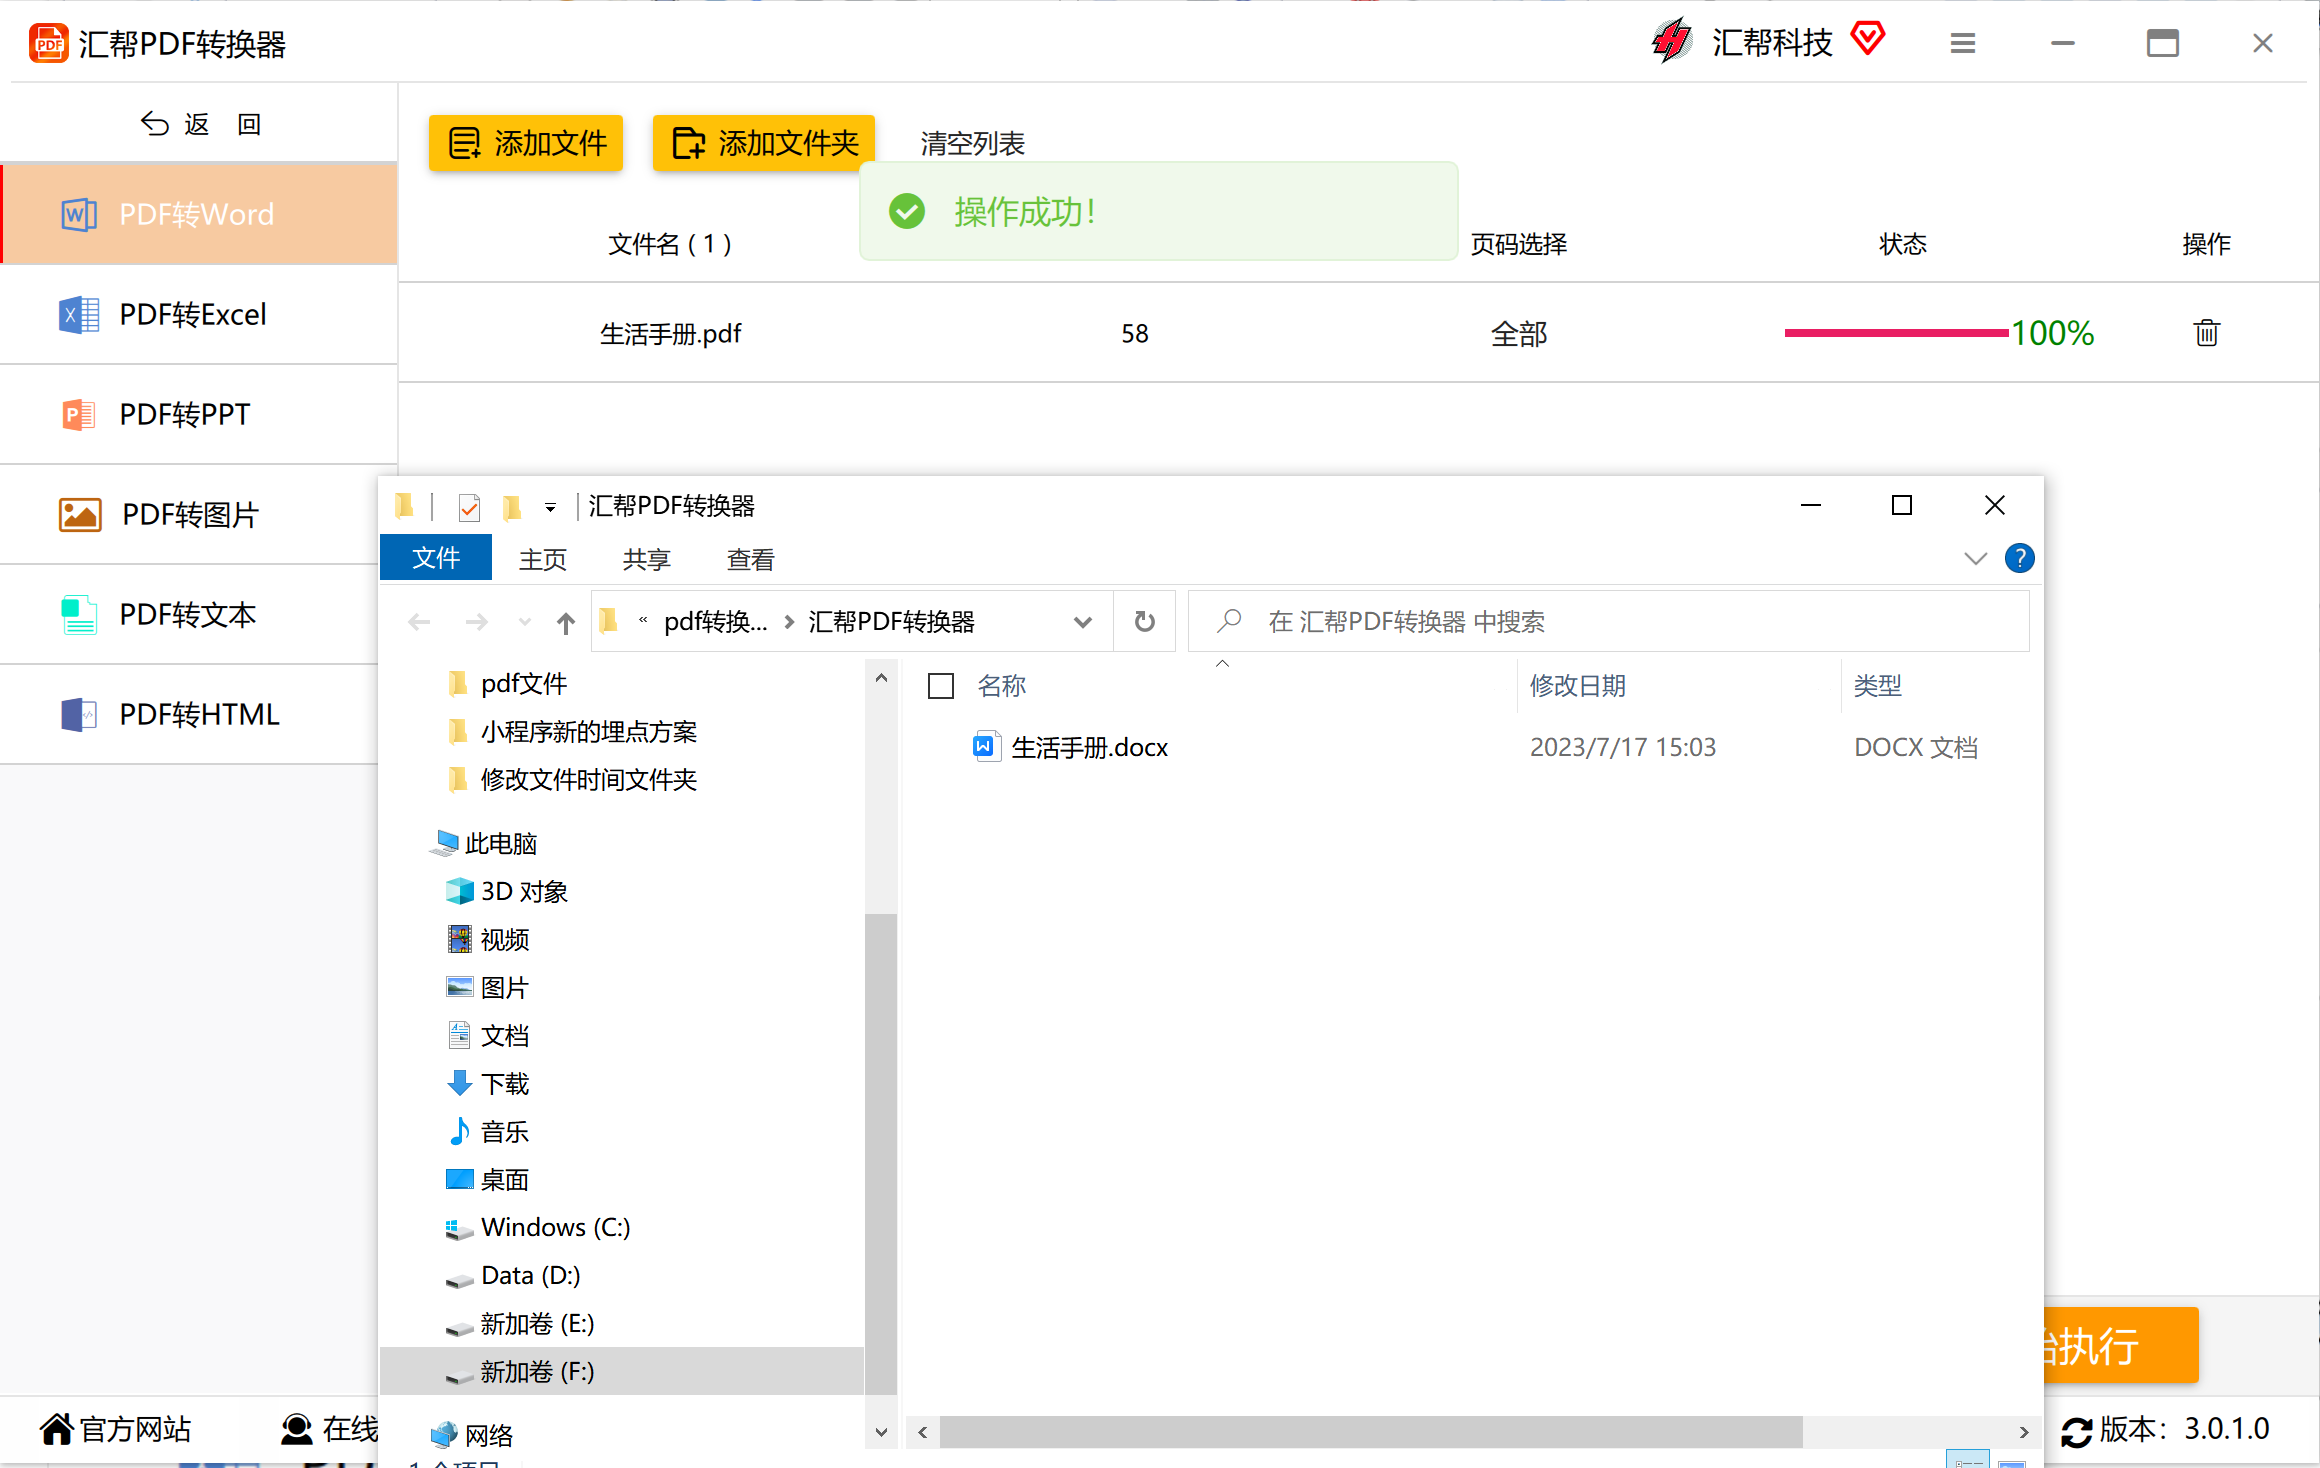Click the 添加文件夹 button
The width and height of the screenshot is (2320, 1468).
point(764,143)
